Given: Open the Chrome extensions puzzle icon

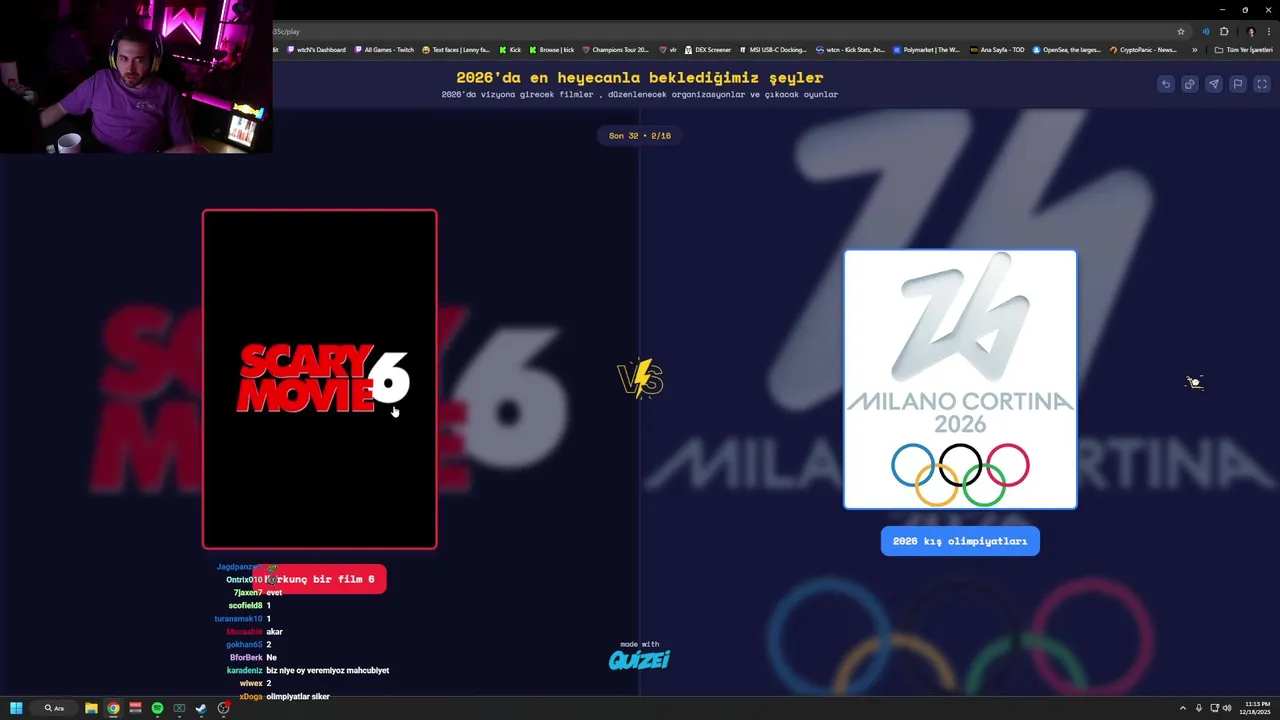Looking at the screenshot, I should click(1224, 31).
